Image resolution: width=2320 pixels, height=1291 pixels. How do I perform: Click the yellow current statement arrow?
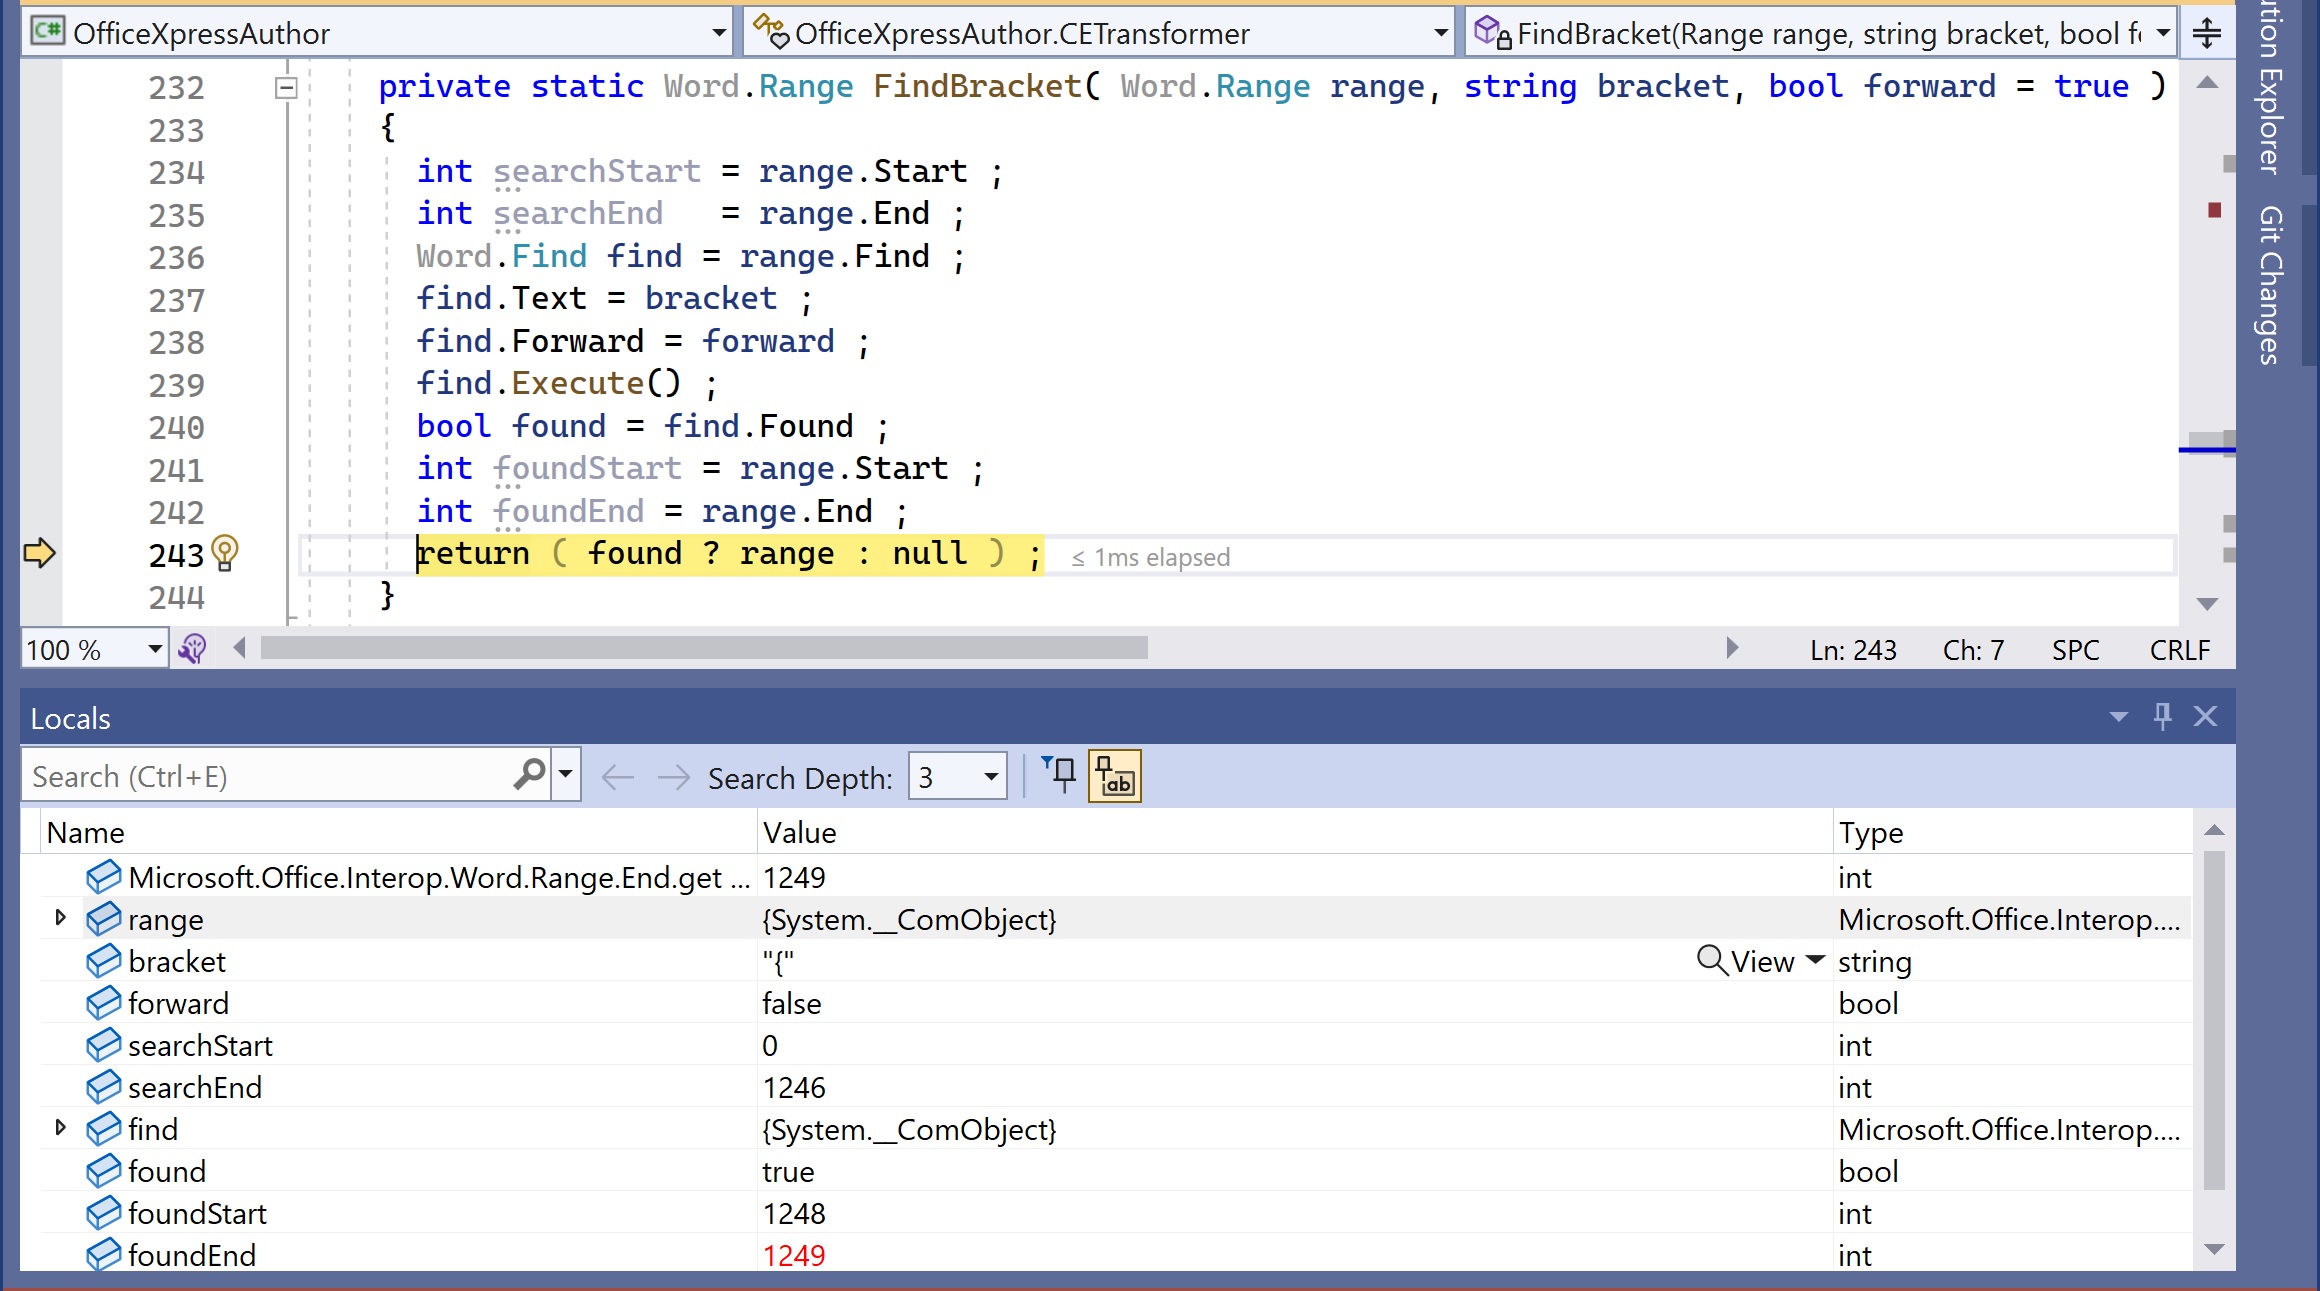39,552
